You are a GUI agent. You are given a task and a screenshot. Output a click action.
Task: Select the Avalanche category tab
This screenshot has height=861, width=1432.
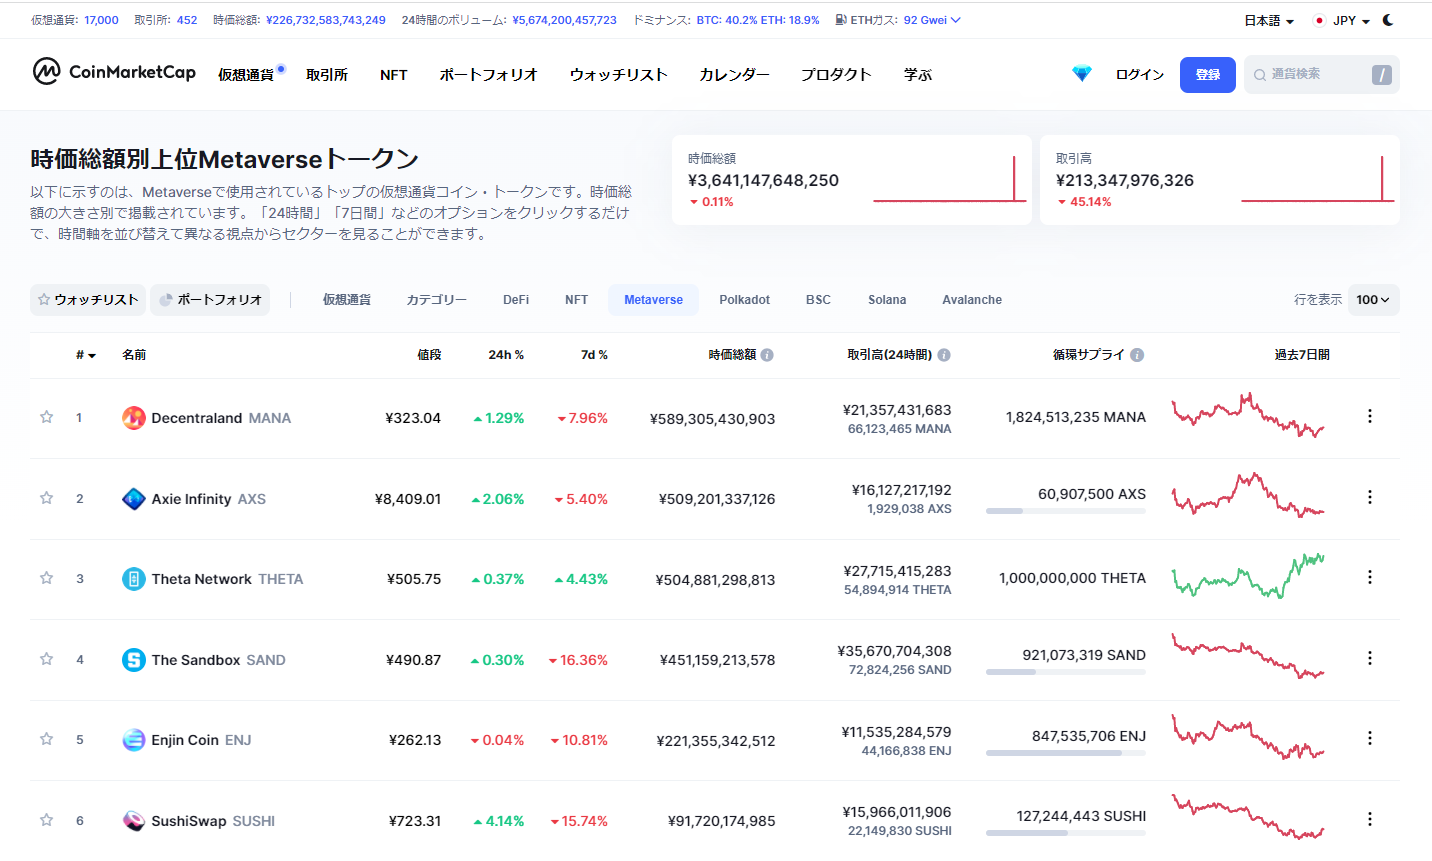pyautogui.click(x=972, y=300)
